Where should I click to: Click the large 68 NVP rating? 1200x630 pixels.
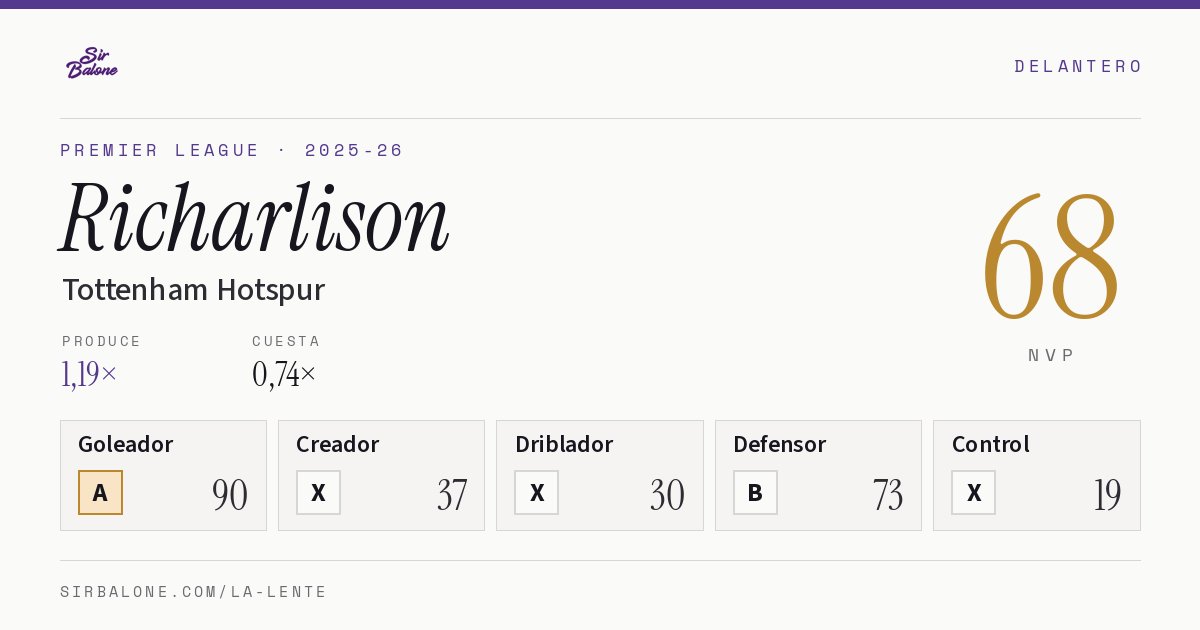(x=1050, y=256)
